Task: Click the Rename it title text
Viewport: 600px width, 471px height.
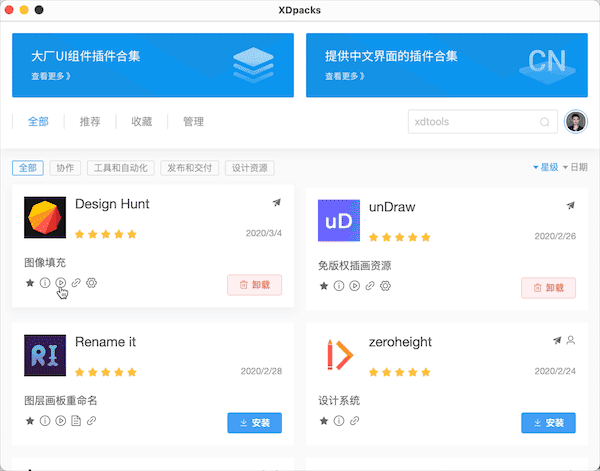Action: [x=105, y=342]
